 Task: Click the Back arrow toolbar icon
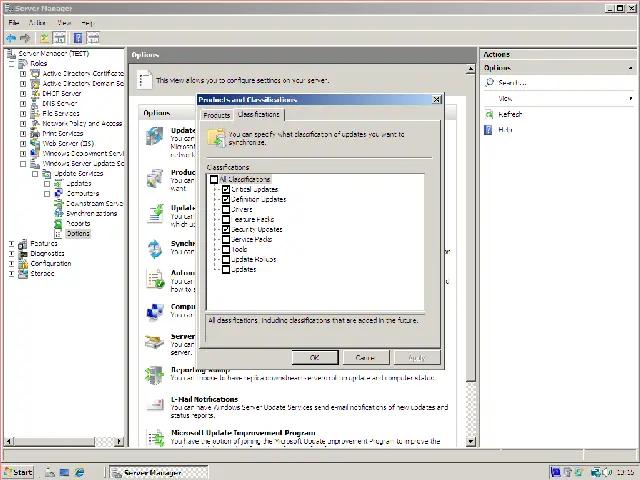pos(11,38)
